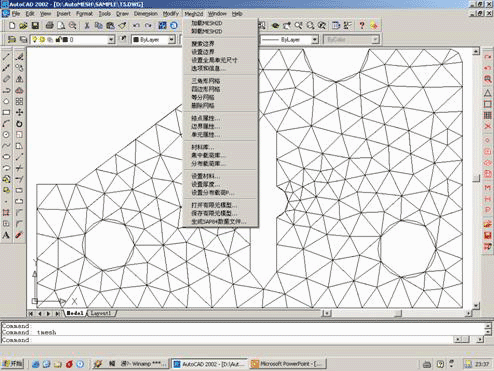The width and height of the screenshot is (494, 371).
Task: Open the ByColor plot style dropdown
Action: coord(375,40)
